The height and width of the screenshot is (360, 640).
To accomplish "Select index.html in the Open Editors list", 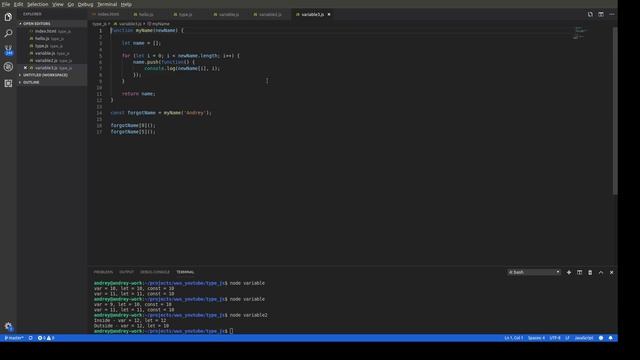I will [51, 31].
